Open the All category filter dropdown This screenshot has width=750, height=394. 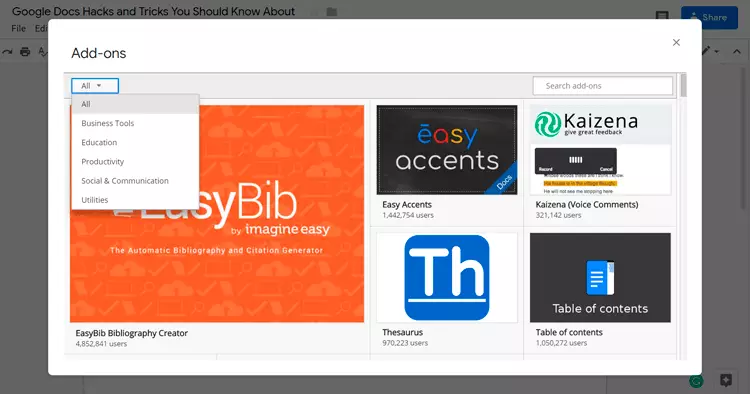point(95,86)
